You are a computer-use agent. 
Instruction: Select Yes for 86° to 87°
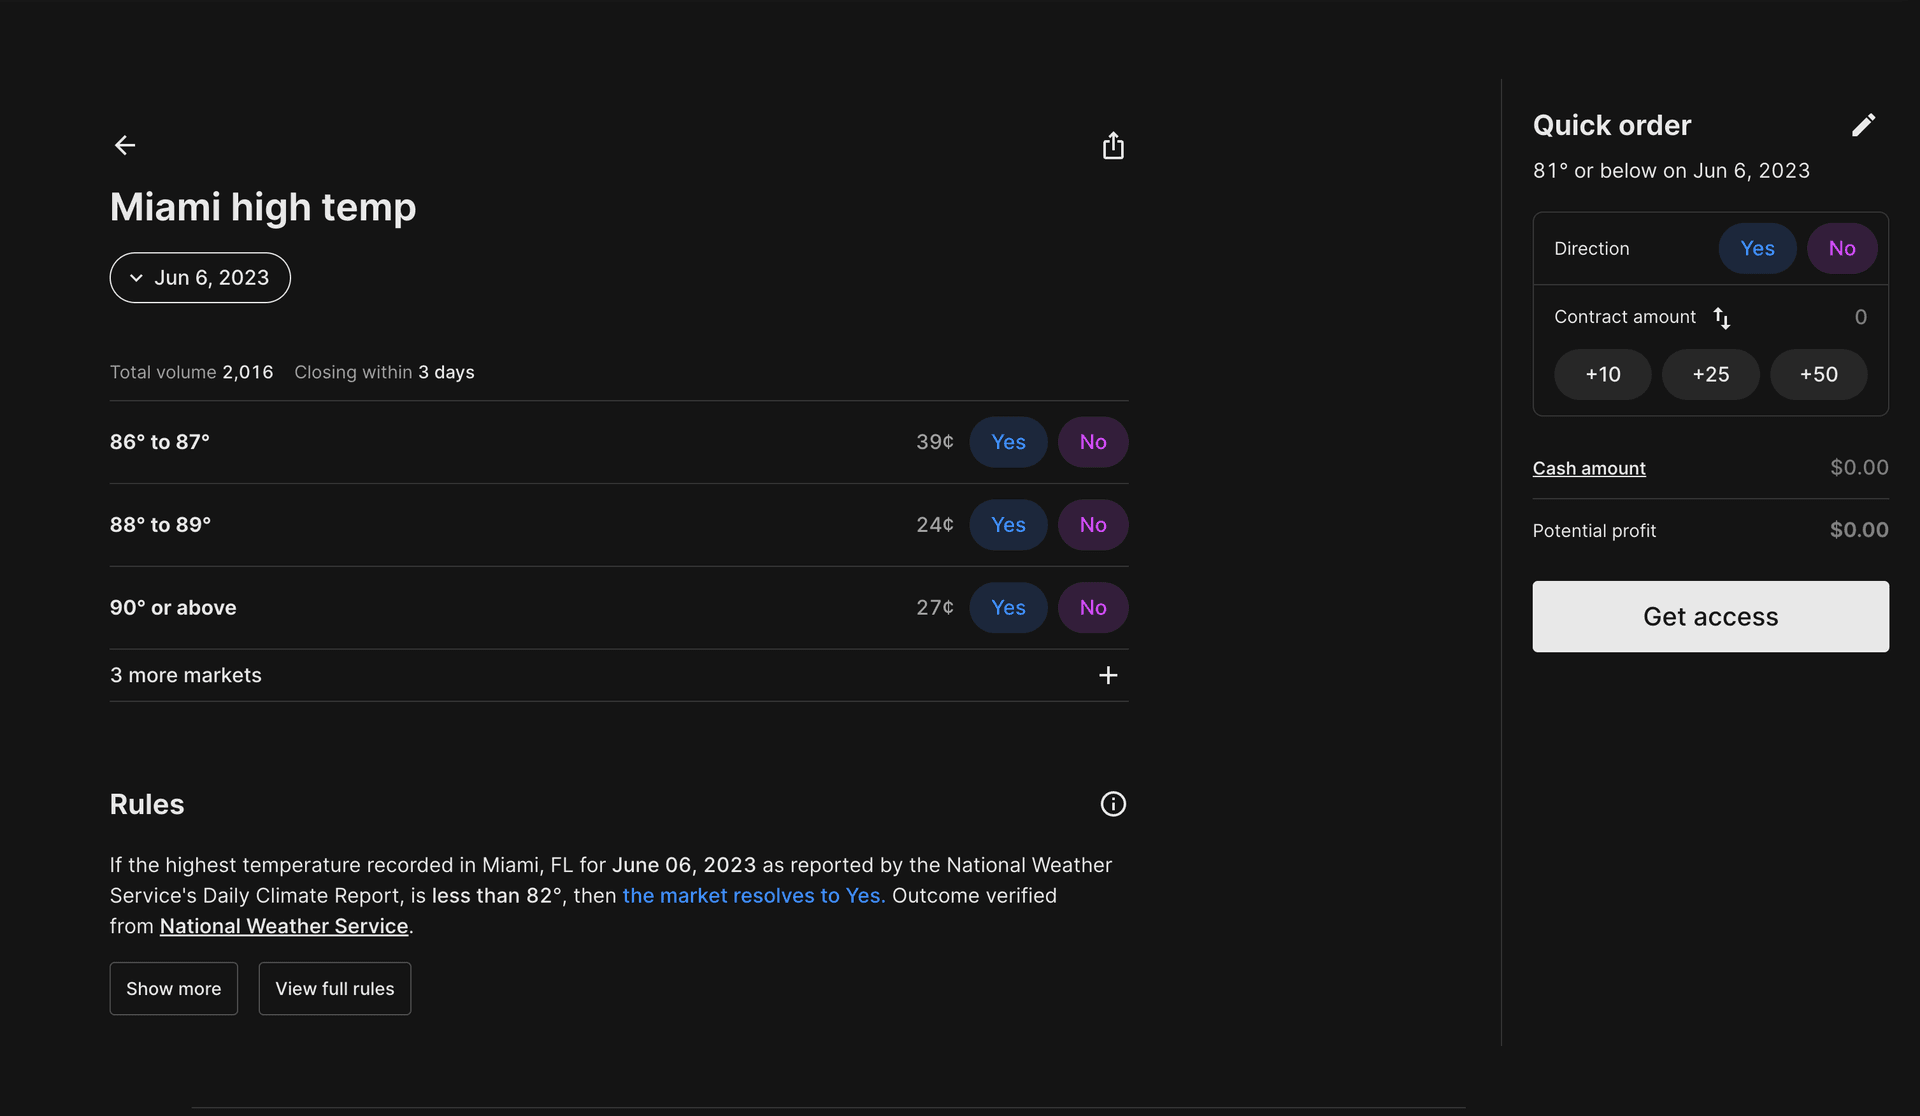click(x=1008, y=442)
